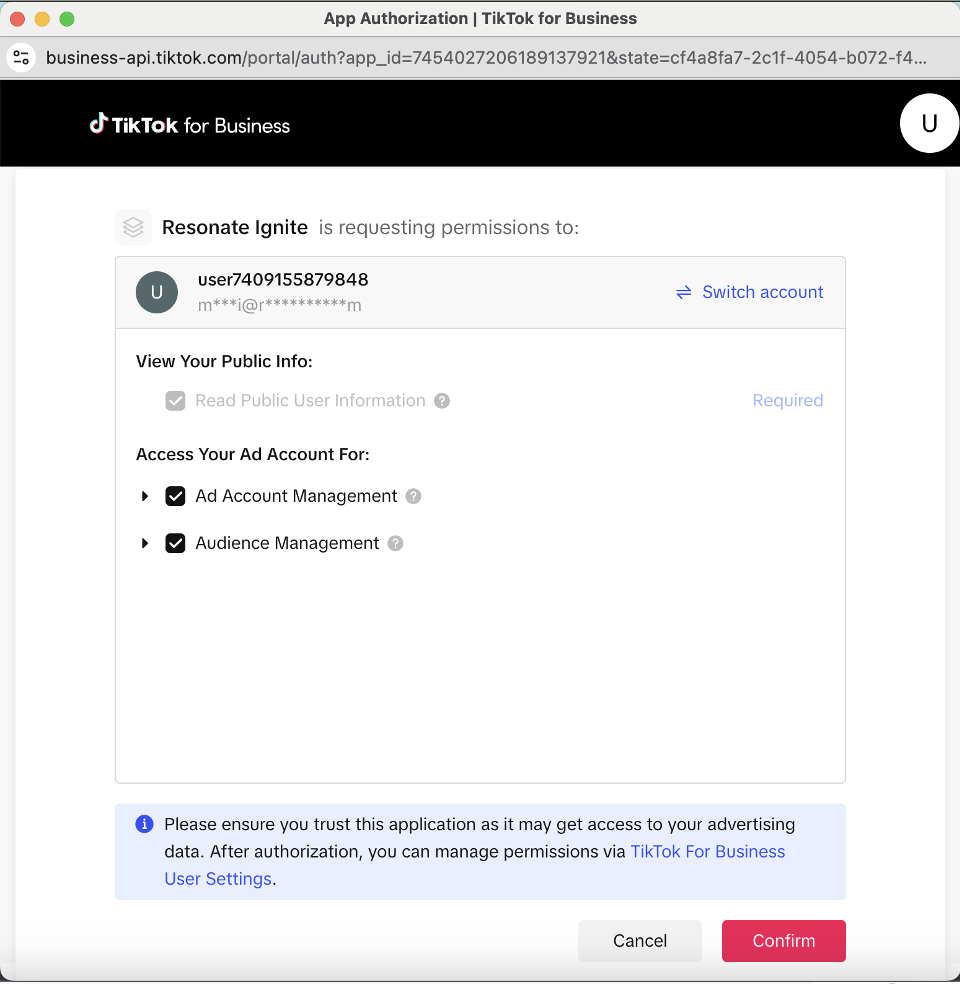
Task: Expand the Ad Account Management permissions
Action: point(145,496)
